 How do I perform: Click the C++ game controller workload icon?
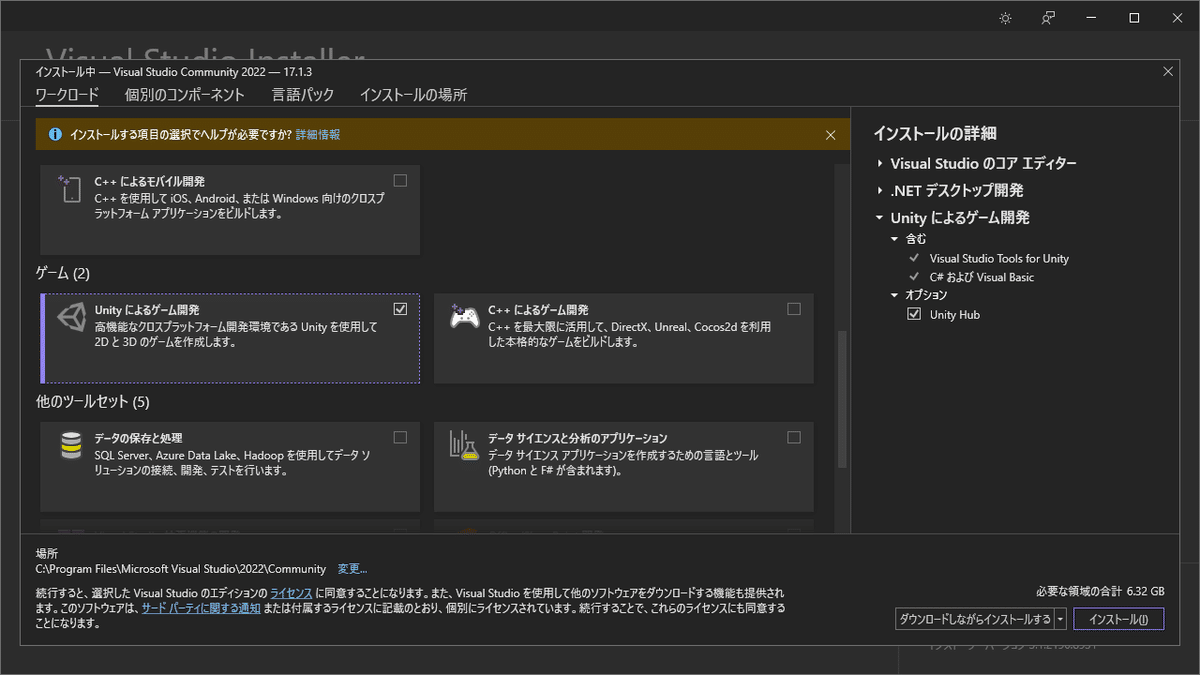tap(464, 315)
